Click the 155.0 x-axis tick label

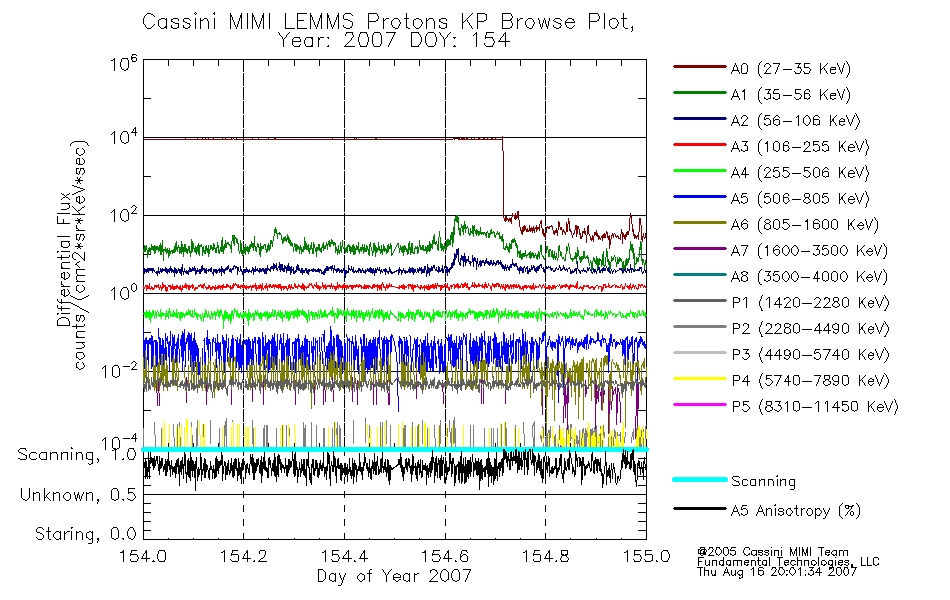646,556
